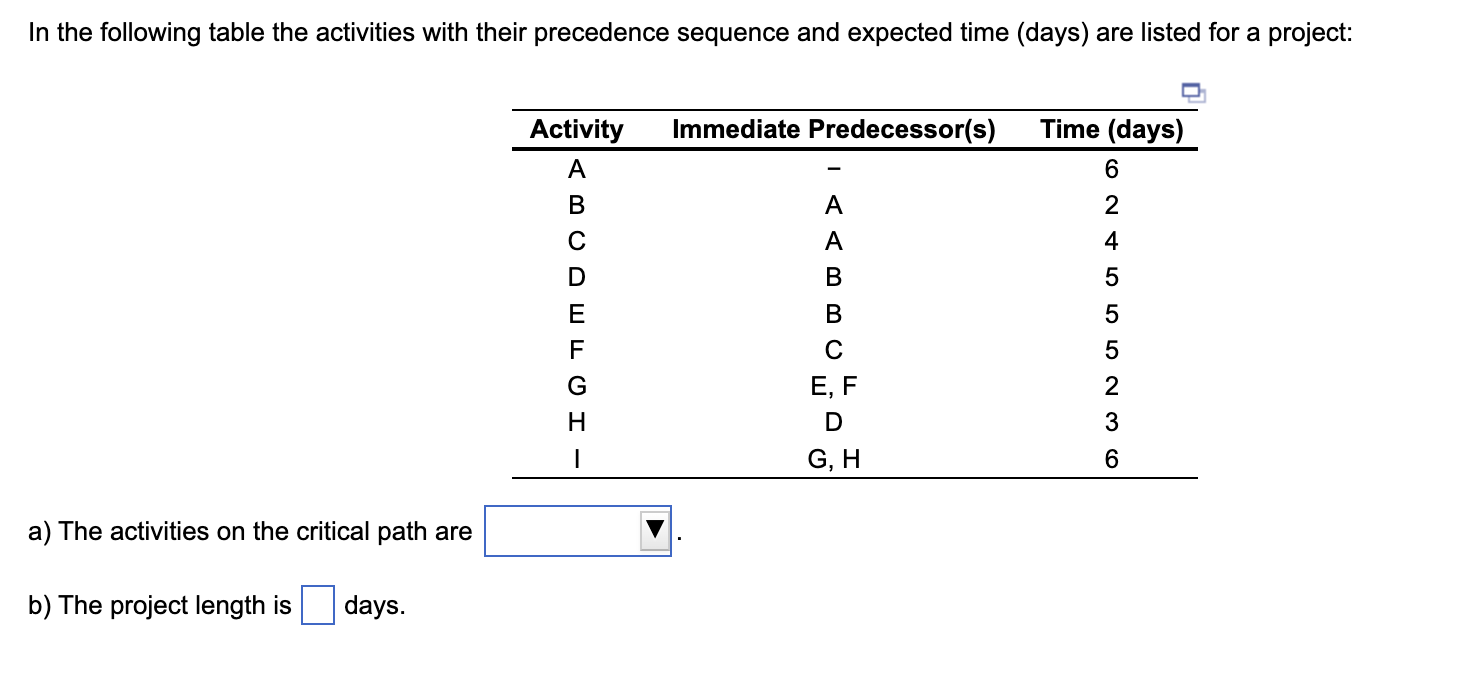Click activity A in the table
Image resolution: width=1478 pixels, height=674 pixels.
[576, 169]
